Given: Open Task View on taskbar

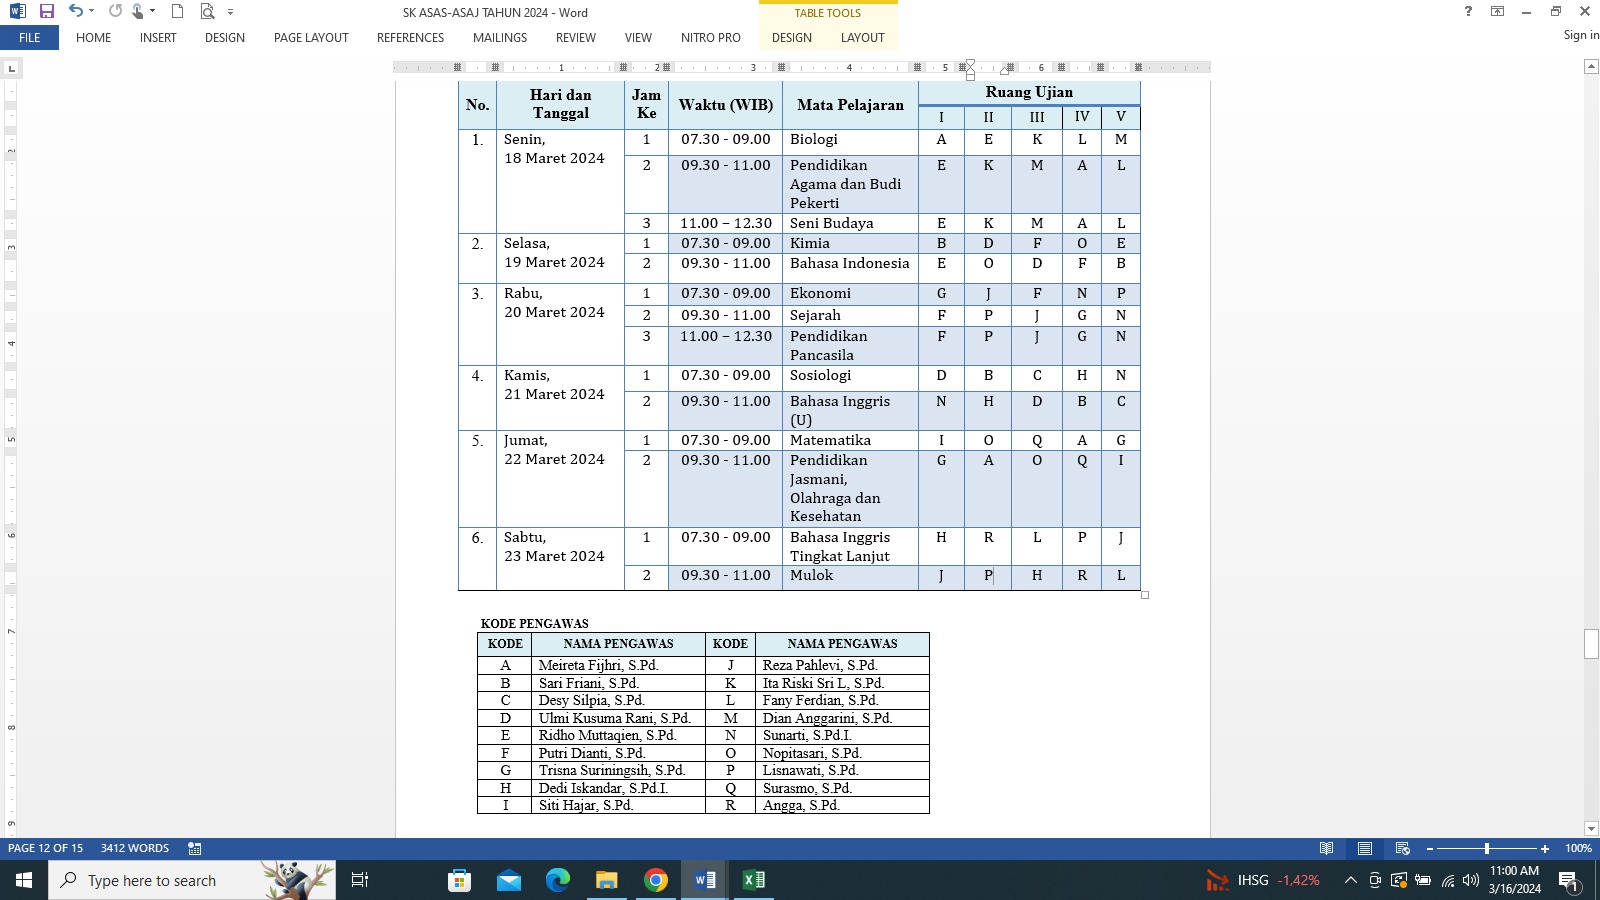Looking at the screenshot, I should (x=360, y=880).
